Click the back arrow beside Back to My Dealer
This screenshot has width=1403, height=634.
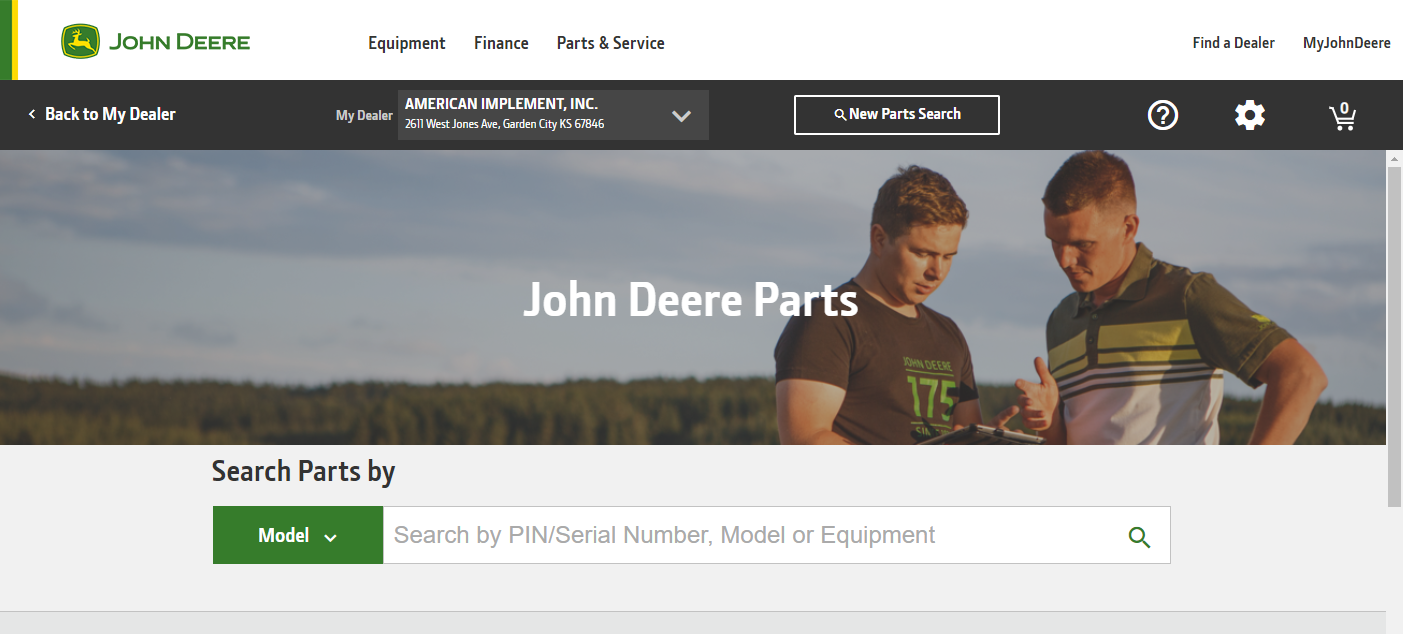click(x=32, y=115)
